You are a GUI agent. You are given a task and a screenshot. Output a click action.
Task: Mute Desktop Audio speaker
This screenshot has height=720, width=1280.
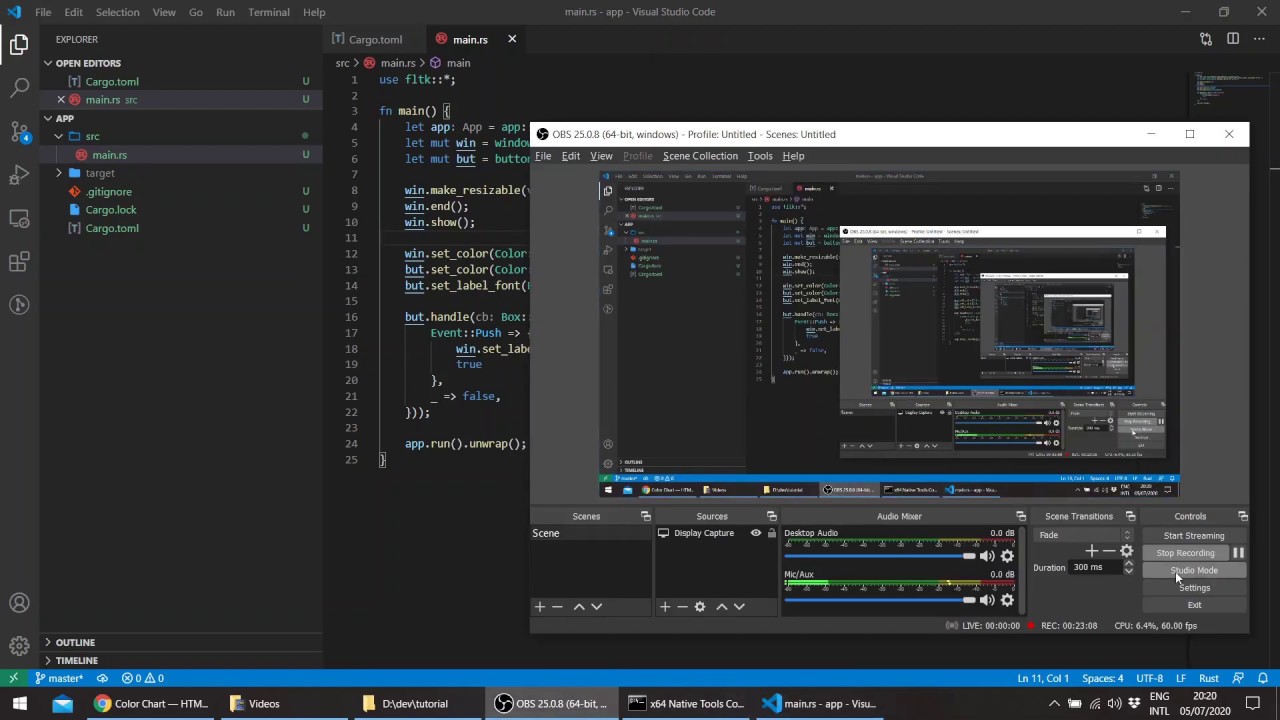tap(987, 556)
